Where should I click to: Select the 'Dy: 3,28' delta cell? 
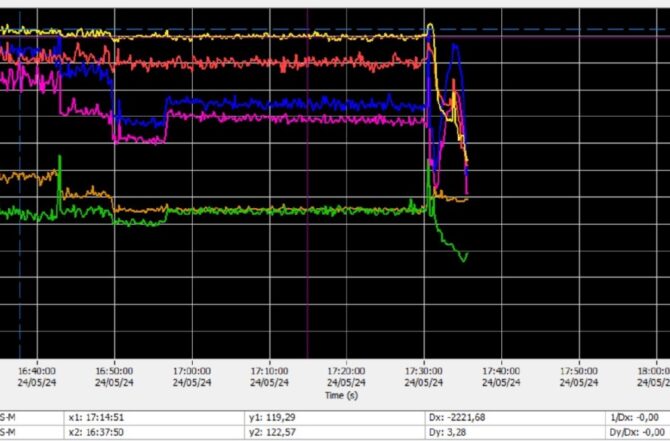(515, 432)
